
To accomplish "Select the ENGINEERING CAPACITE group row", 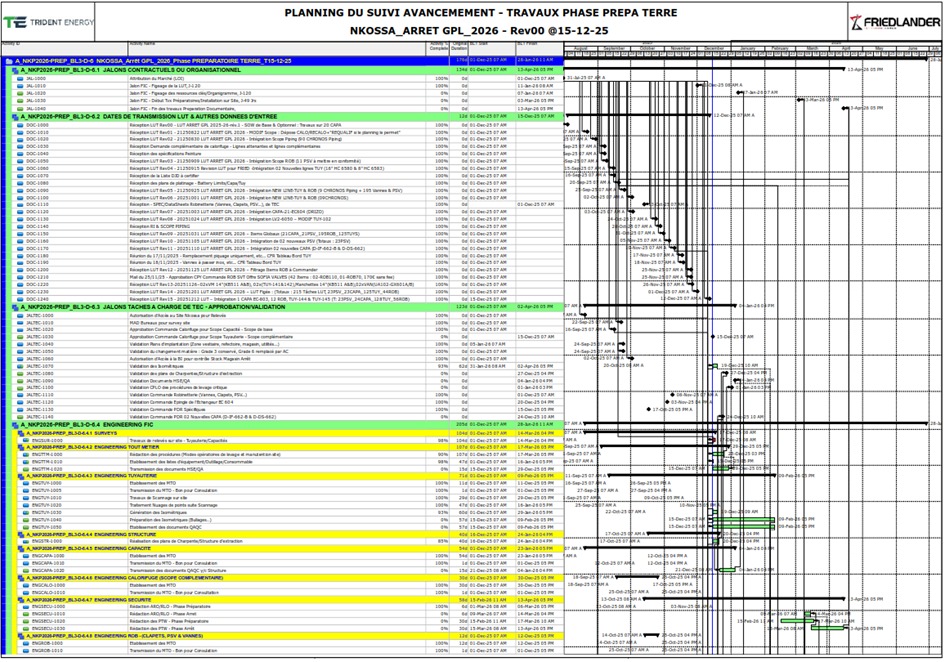I will [x=289, y=549].
